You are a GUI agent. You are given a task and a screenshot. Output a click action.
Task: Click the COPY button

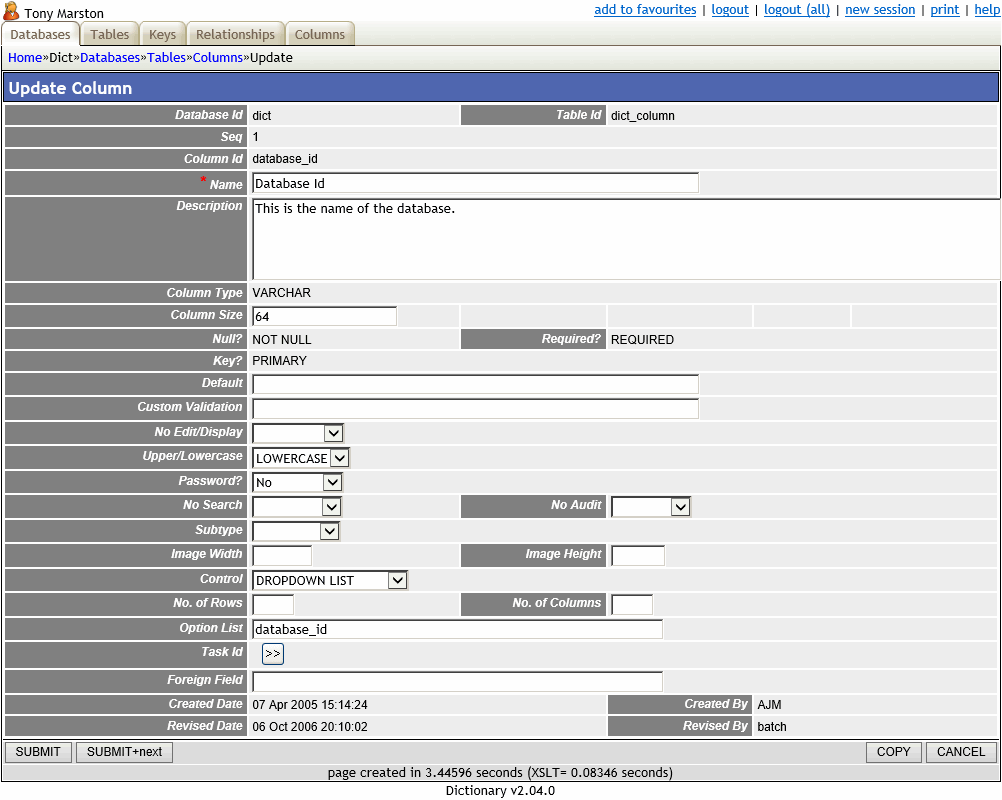(x=893, y=751)
